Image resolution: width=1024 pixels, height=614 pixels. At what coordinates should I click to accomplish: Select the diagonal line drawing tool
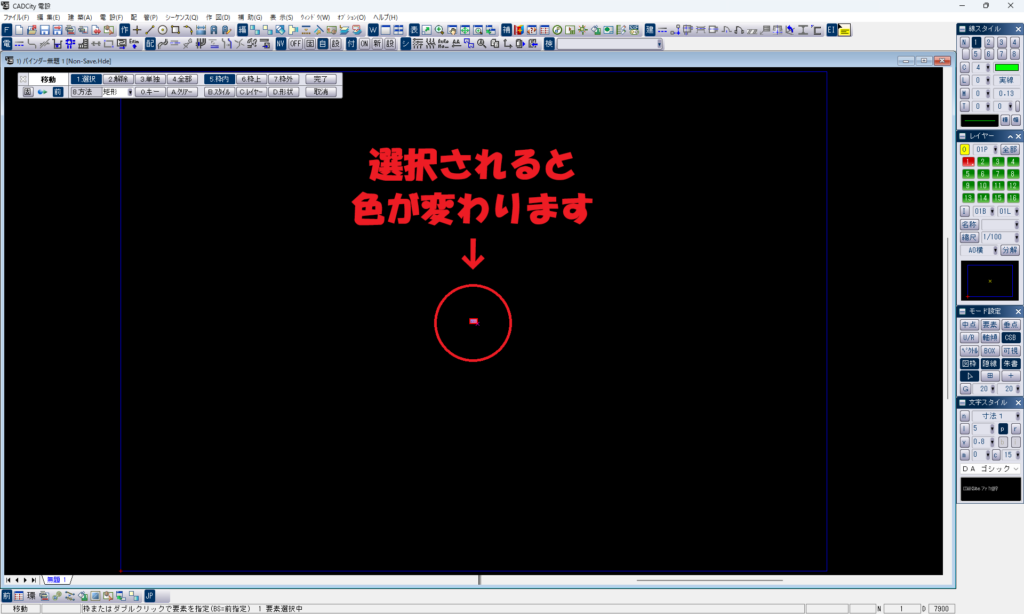[x=150, y=30]
